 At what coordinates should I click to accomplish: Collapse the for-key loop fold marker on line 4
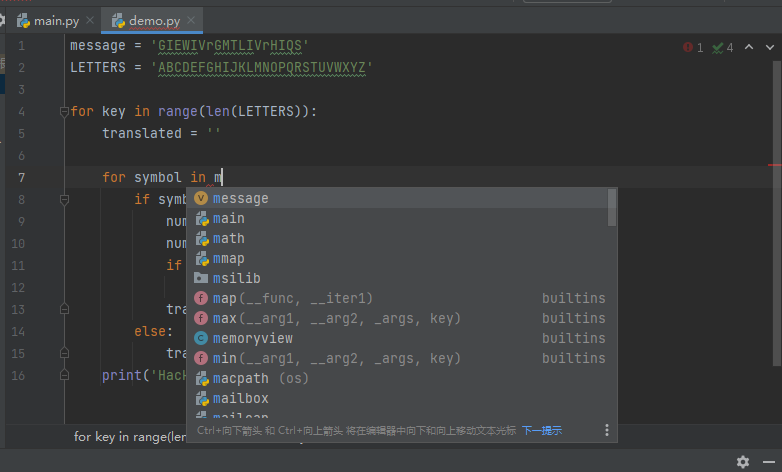tap(64, 112)
